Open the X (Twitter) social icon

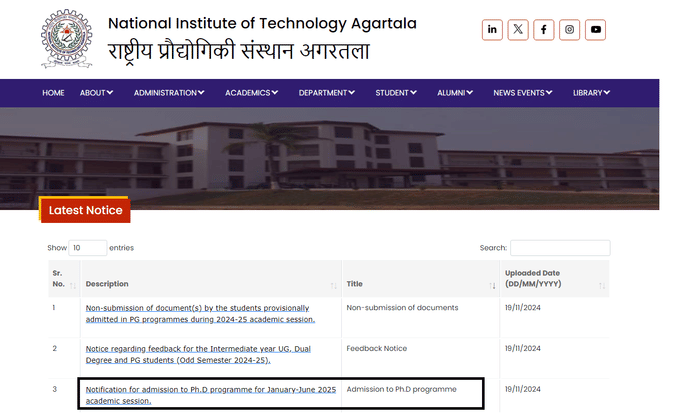coord(518,29)
